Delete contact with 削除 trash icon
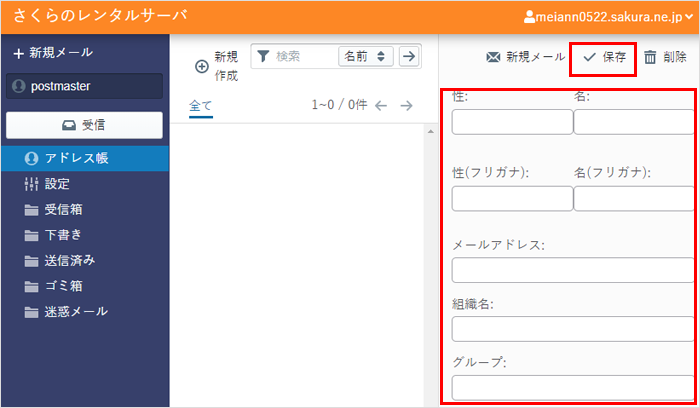The height and width of the screenshot is (408, 700). pos(650,58)
